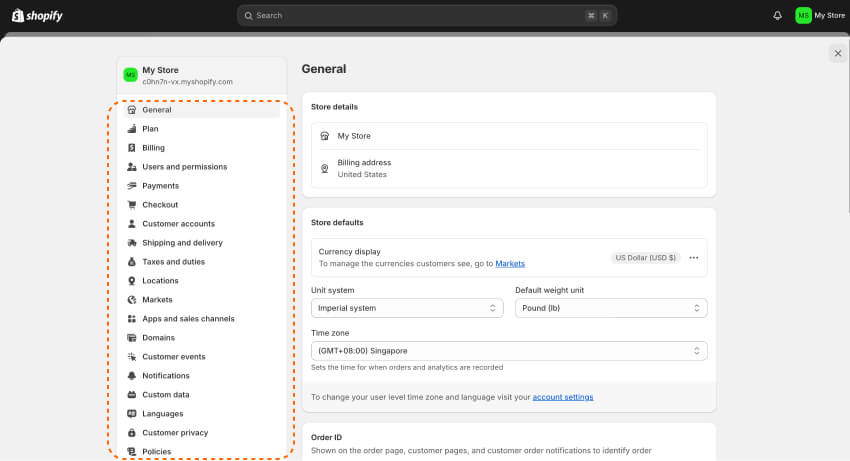The width and height of the screenshot is (850, 461).
Task: Click the Plan sidebar icon
Action: point(132,129)
